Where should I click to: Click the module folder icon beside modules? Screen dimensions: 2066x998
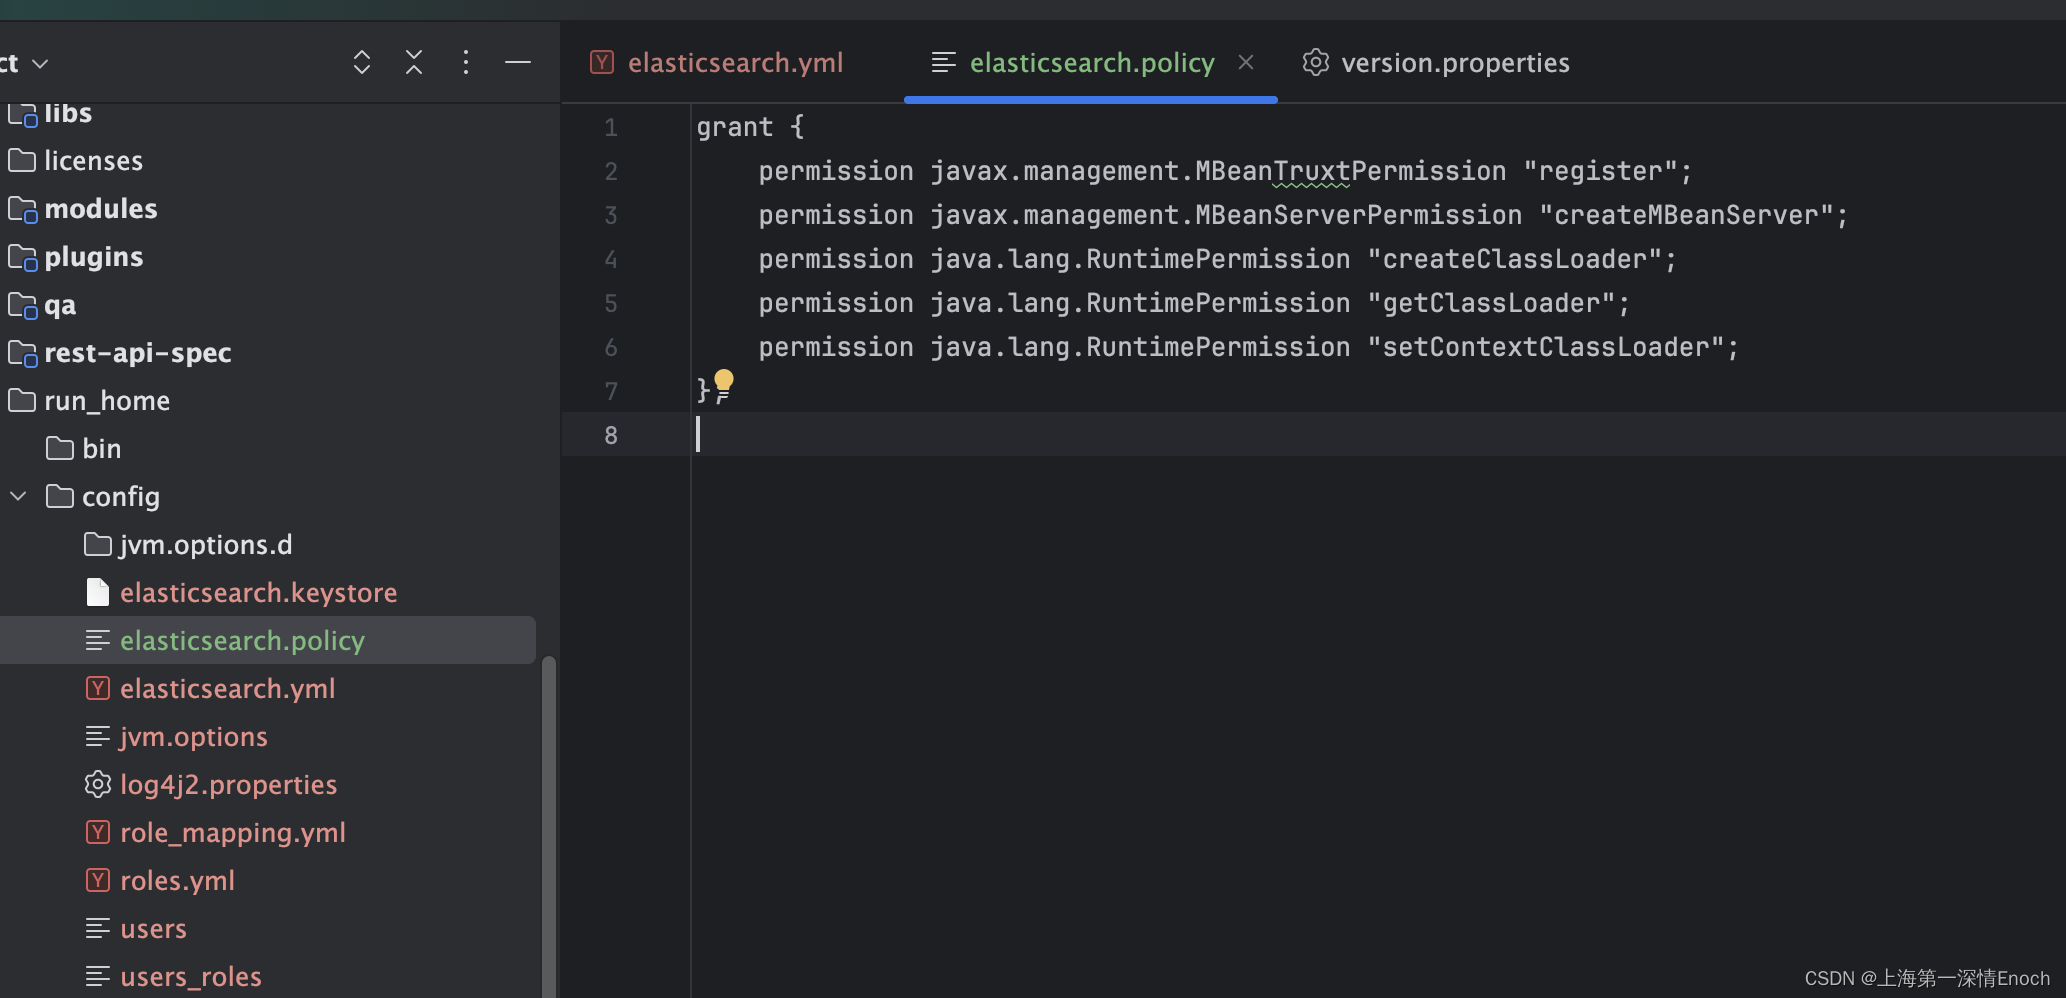coord(23,209)
